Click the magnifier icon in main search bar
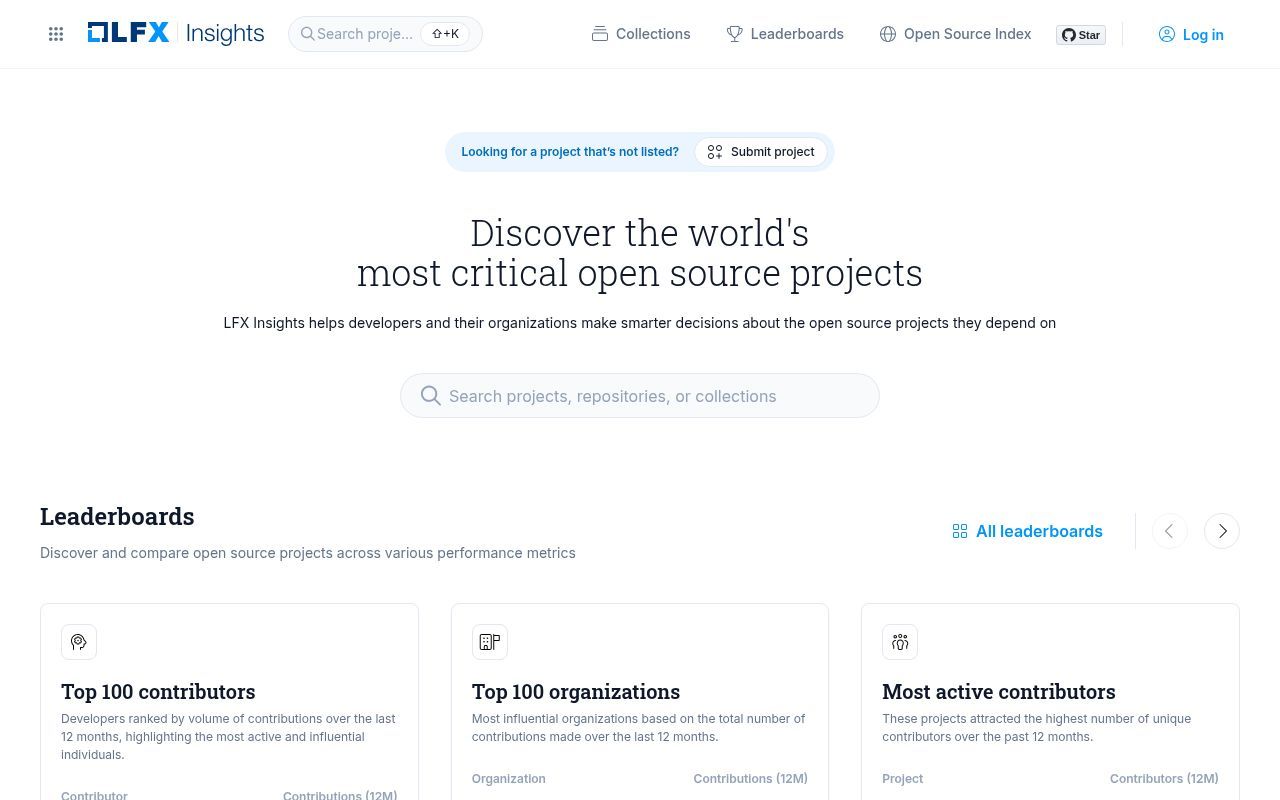1280x800 pixels. [x=431, y=396]
